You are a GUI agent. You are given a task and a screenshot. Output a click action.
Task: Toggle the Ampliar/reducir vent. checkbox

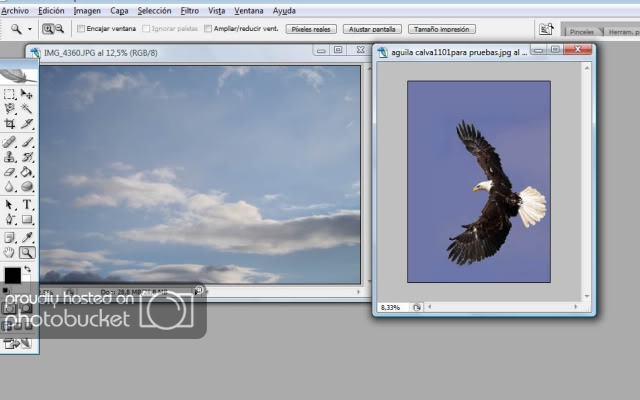tap(208, 30)
